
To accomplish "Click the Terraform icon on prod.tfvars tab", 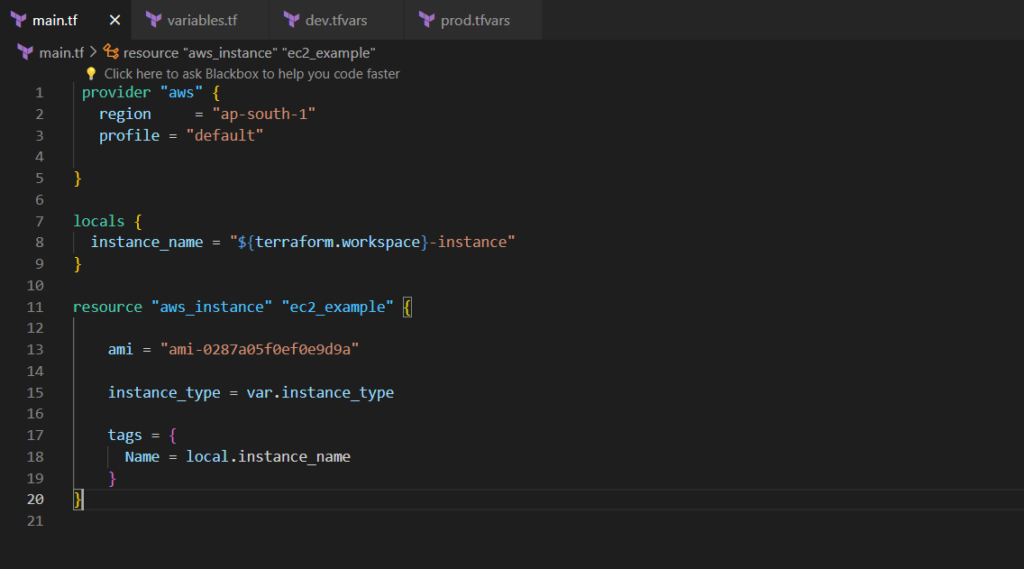I will coord(427,20).
